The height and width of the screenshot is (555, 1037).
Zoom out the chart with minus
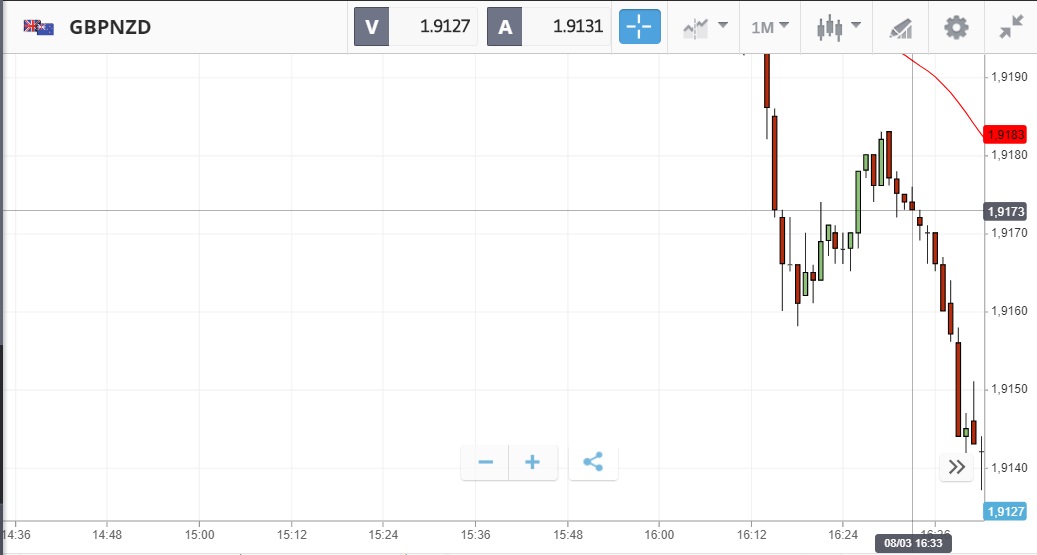tap(485, 462)
